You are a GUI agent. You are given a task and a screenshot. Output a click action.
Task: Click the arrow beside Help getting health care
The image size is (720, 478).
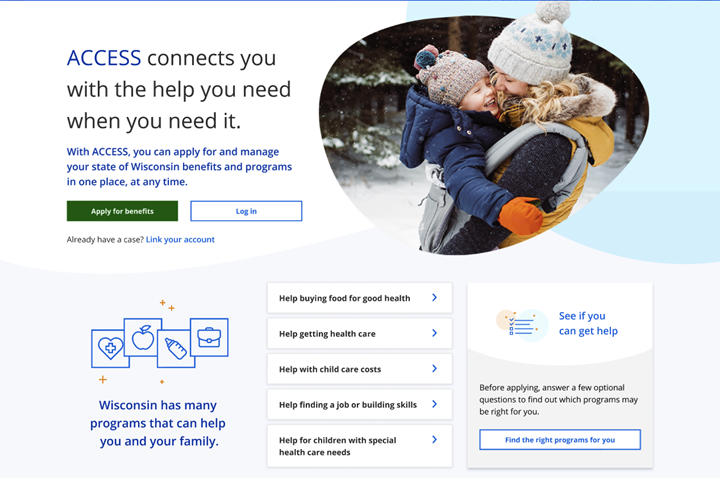pyautogui.click(x=434, y=333)
